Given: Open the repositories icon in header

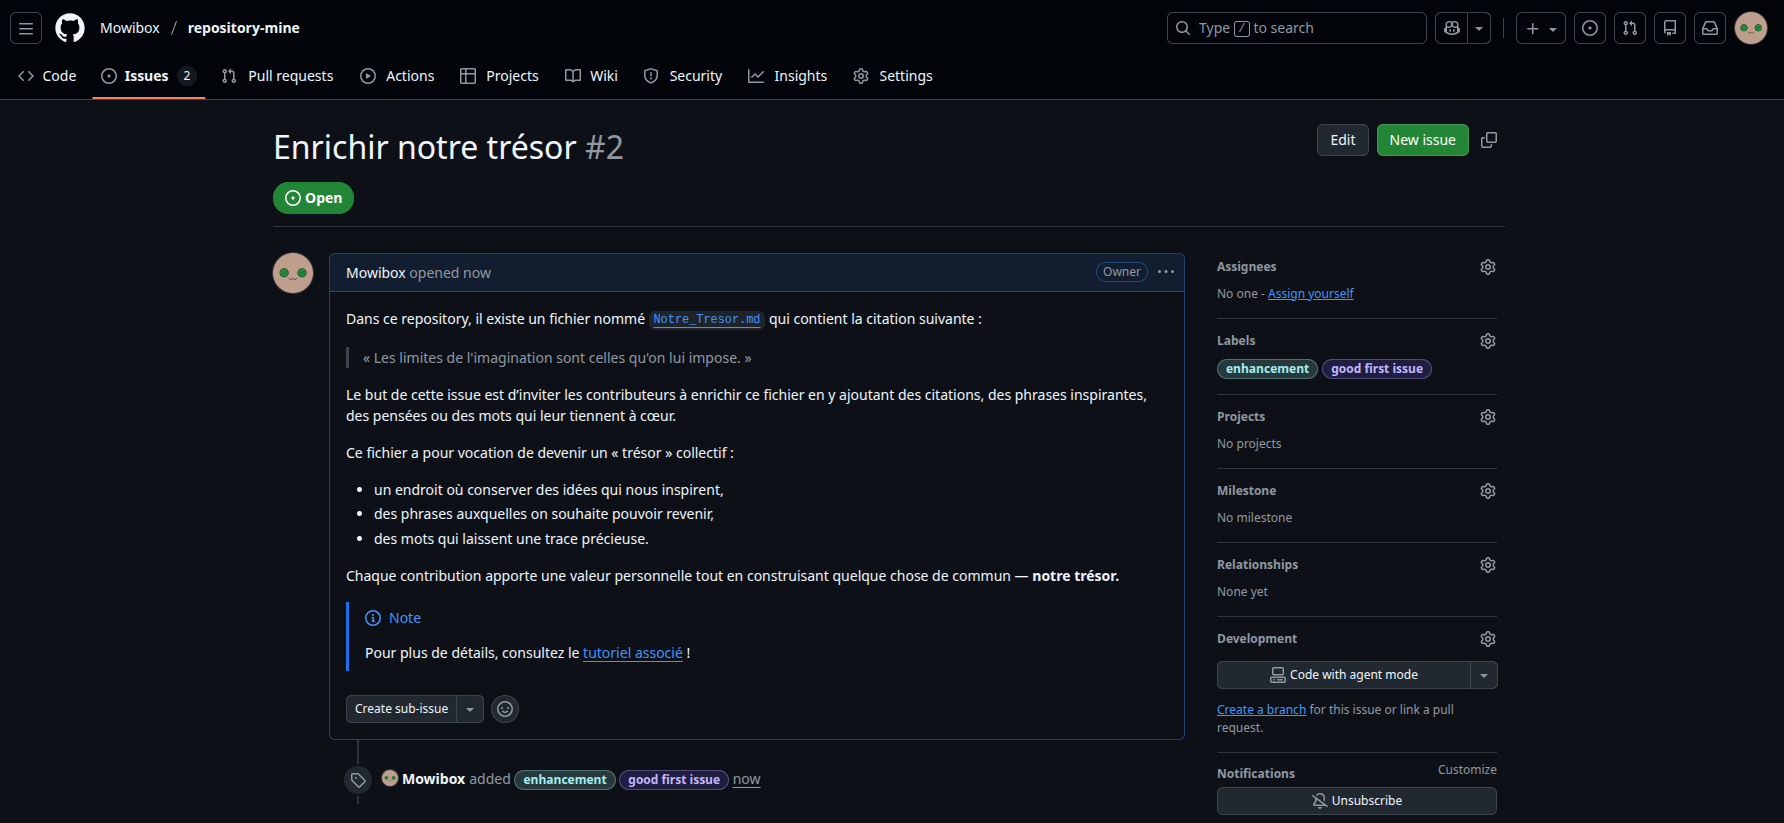Looking at the screenshot, I should [1670, 28].
